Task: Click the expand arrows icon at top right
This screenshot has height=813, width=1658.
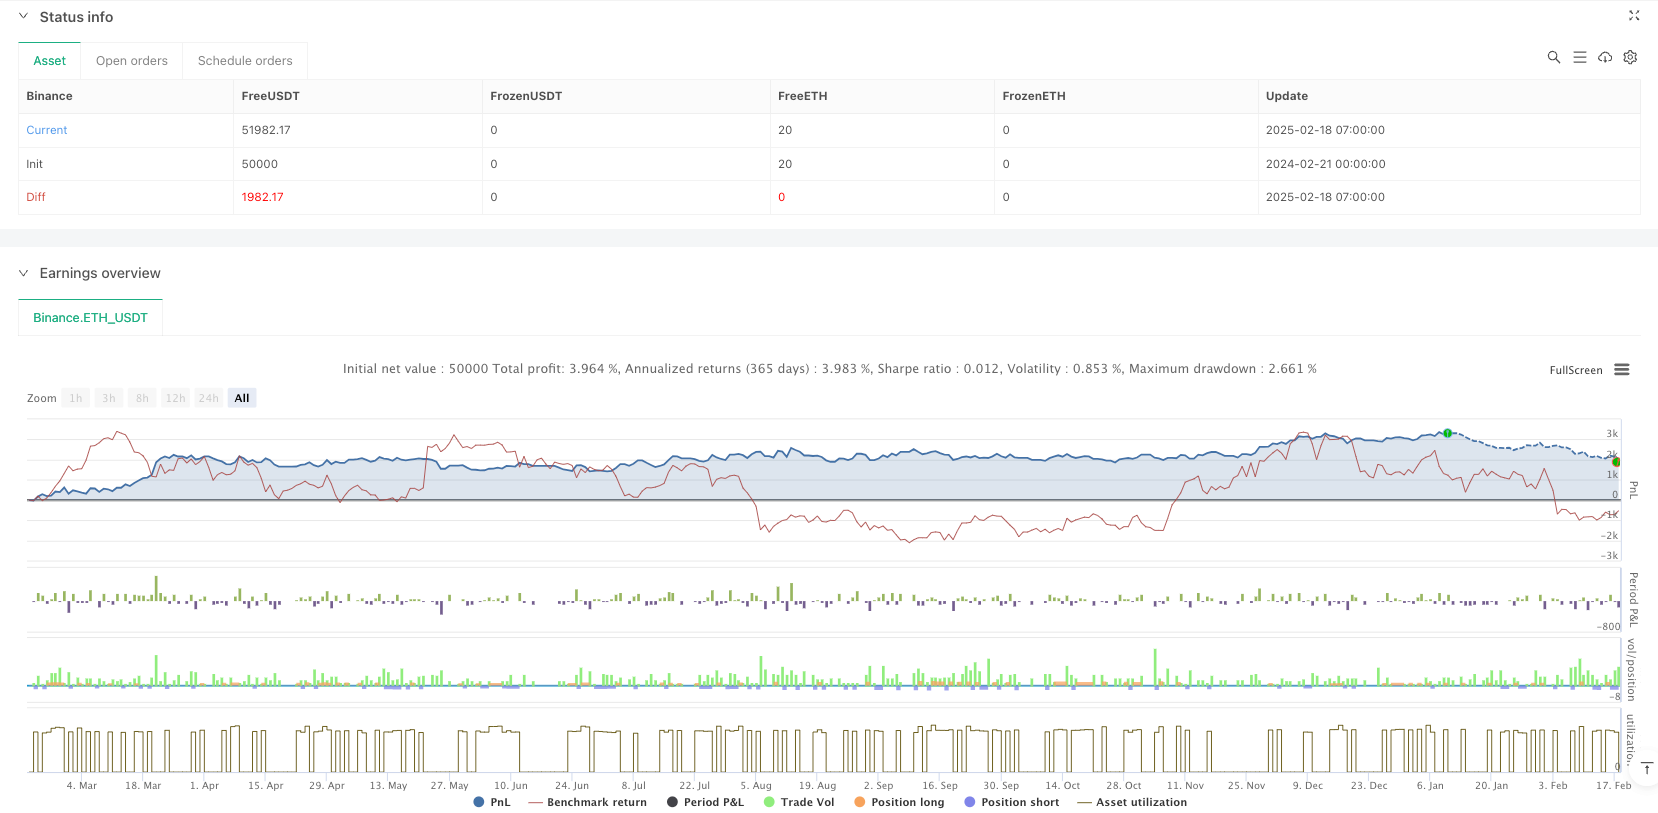Action: [1634, 16]
